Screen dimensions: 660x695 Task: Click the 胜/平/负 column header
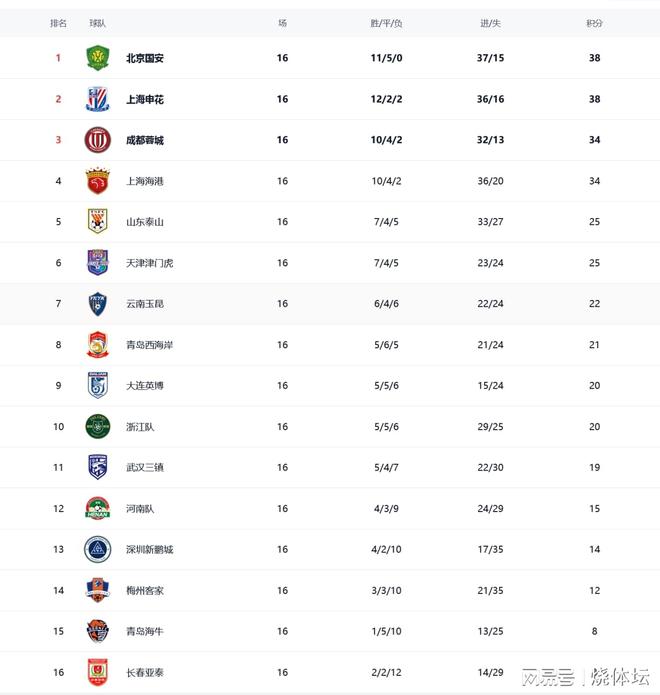pos(386,23)
